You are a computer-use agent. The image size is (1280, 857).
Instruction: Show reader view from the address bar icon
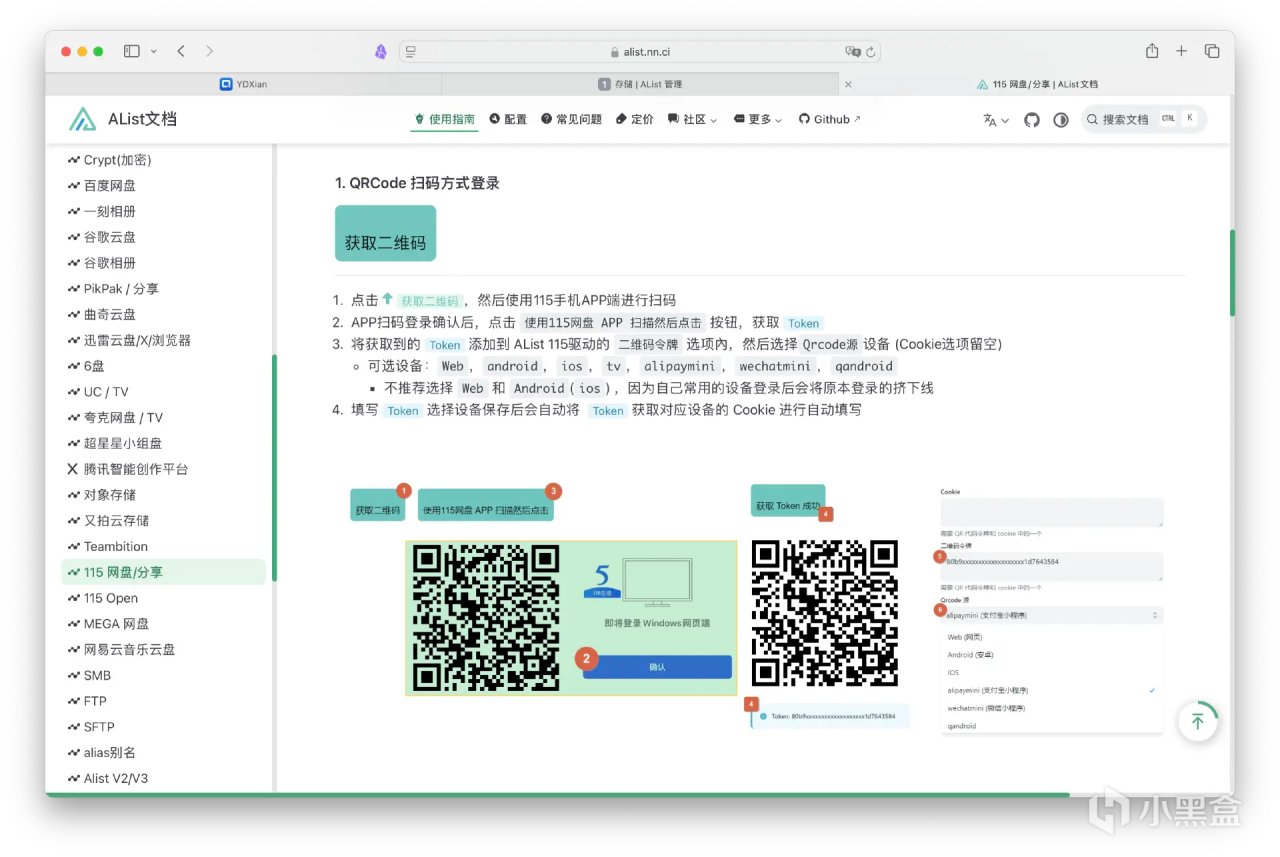pyautogui.click(x=411, y=52)
